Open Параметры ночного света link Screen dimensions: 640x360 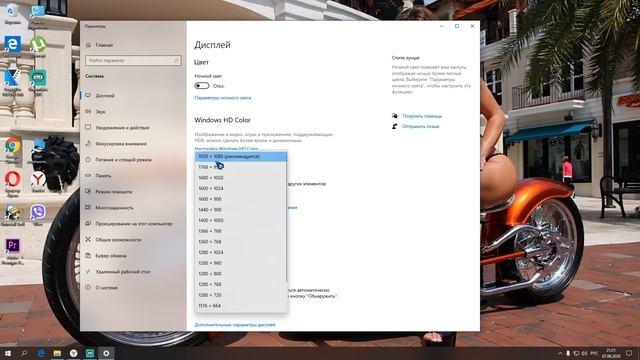223,98
